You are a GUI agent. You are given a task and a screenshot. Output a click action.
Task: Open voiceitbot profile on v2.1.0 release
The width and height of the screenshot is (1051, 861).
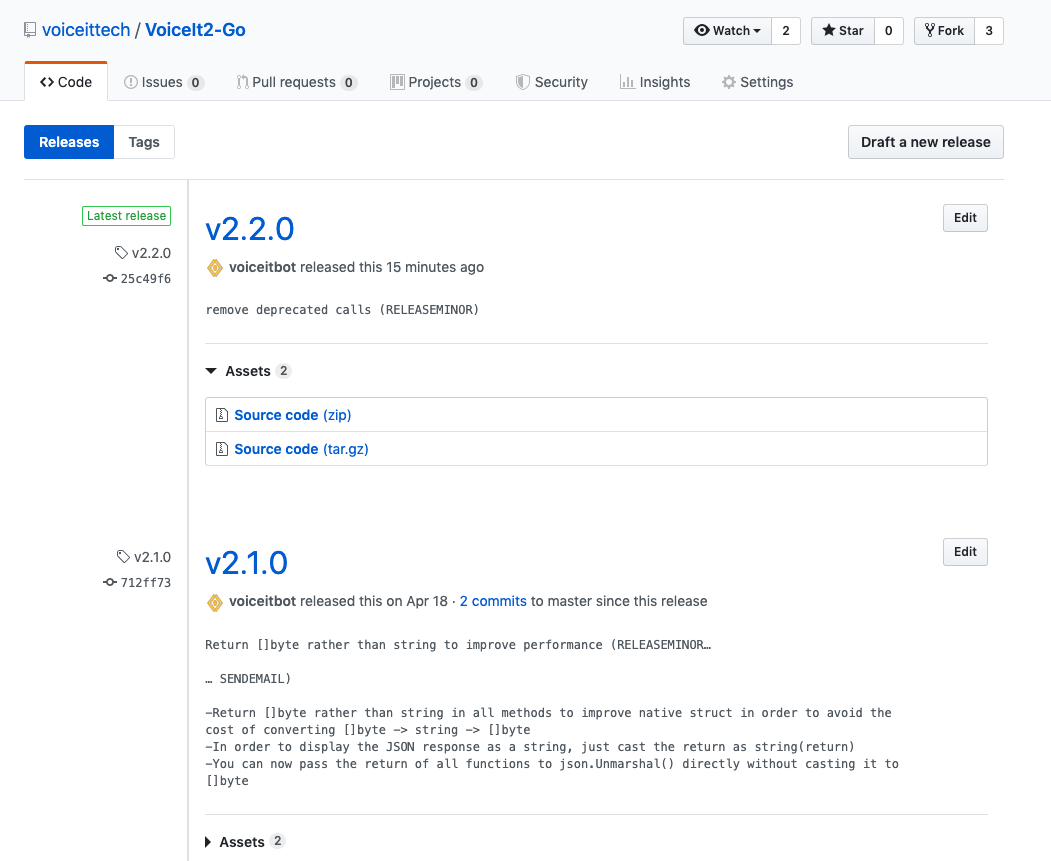262,602
